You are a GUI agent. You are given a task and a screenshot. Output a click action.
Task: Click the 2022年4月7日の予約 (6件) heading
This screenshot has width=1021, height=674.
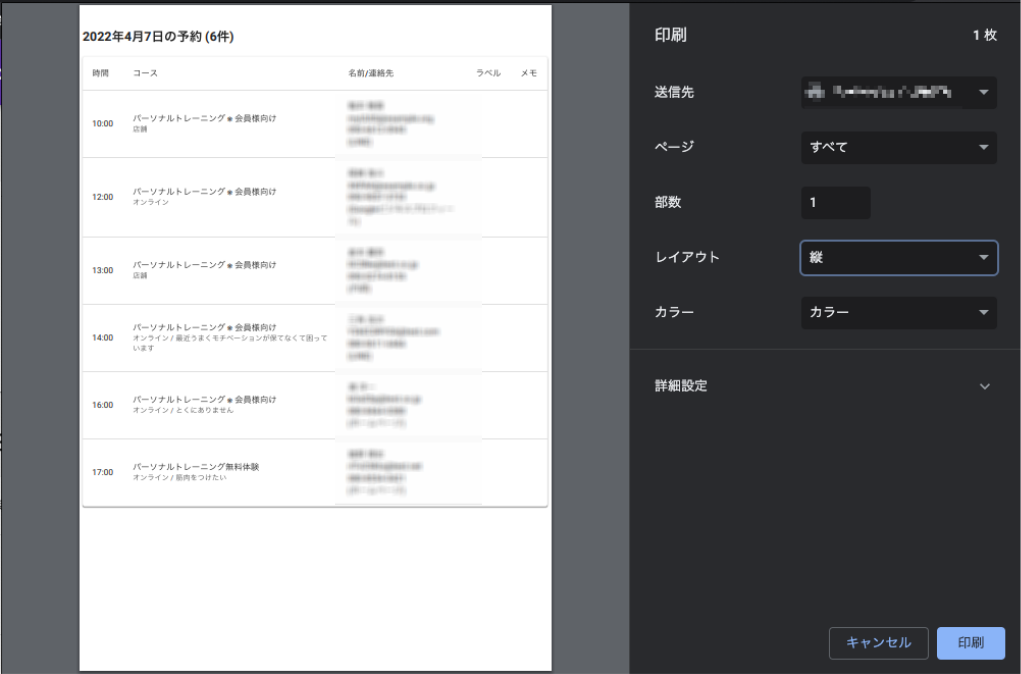pos(158,37)
